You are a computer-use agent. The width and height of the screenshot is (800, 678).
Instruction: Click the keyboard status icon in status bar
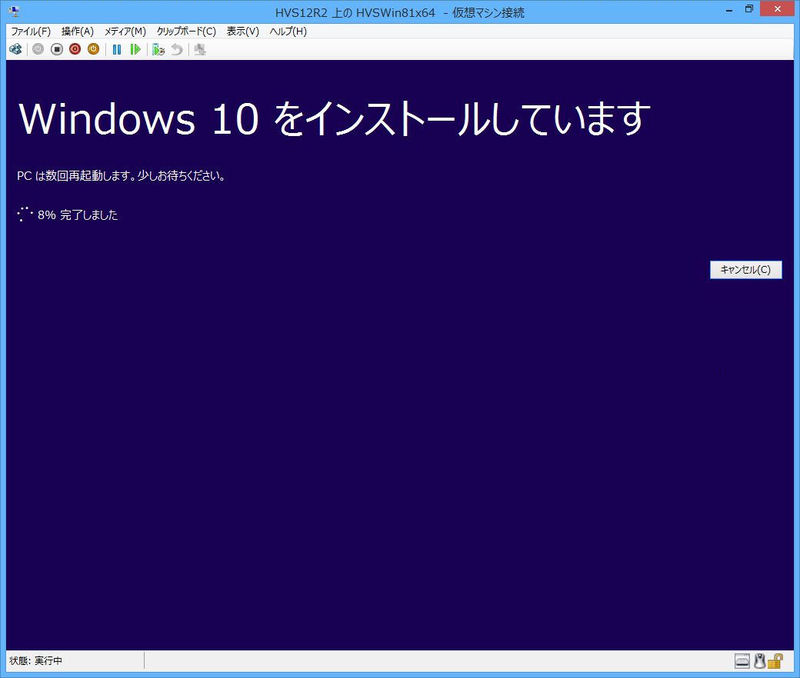[742, 661]
